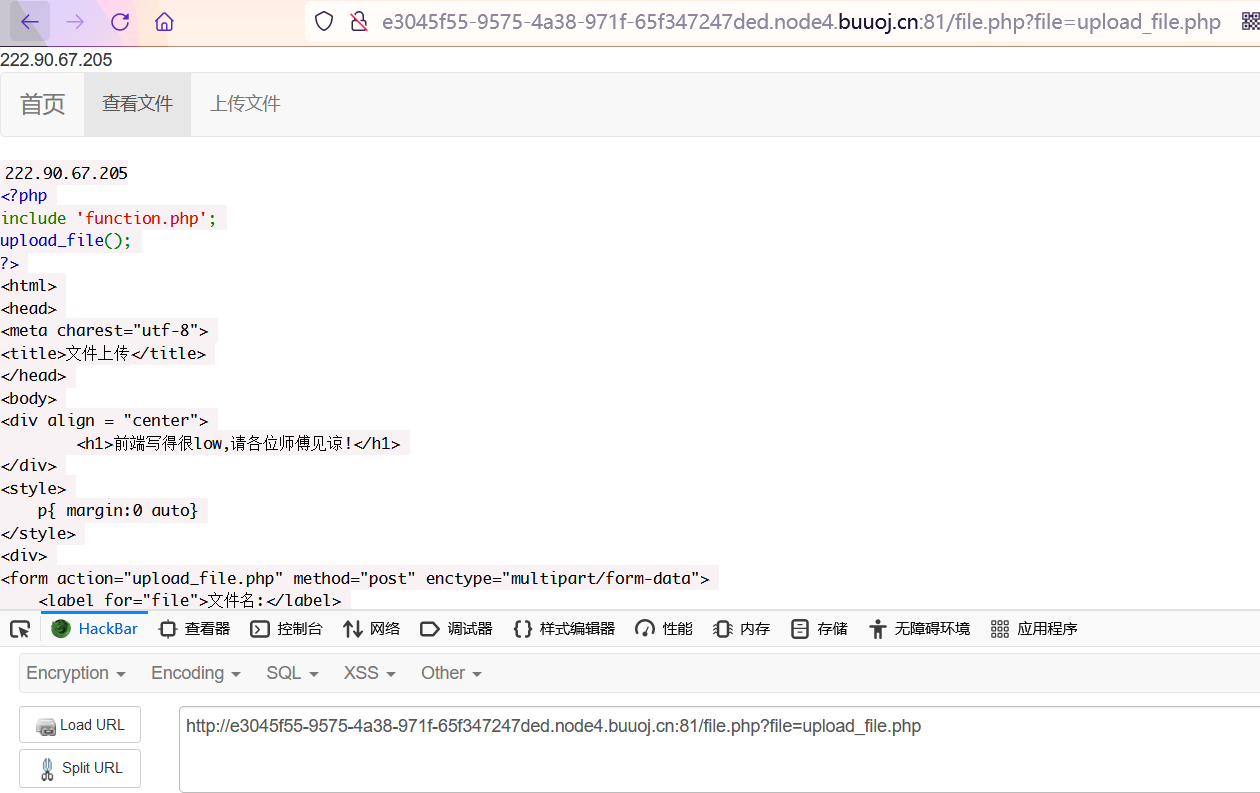1260x793 pixels.
Task: Reload the current page
Action: [120, 22]
